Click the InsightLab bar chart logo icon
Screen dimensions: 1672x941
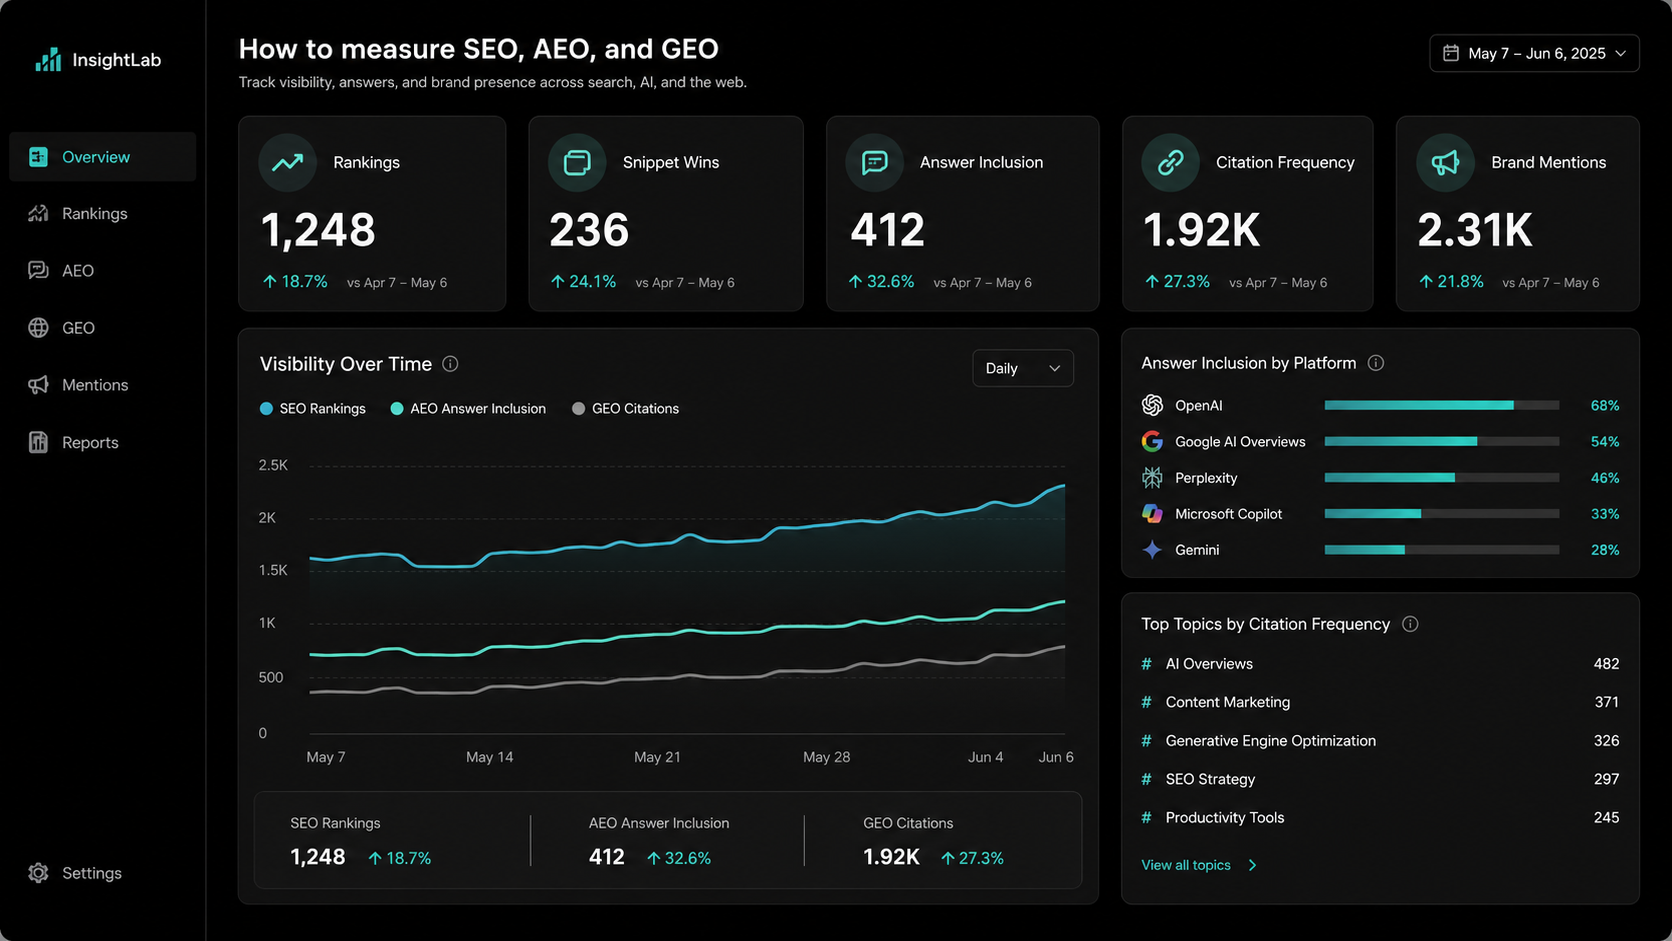pyautogui.click(x=48, y=60)
